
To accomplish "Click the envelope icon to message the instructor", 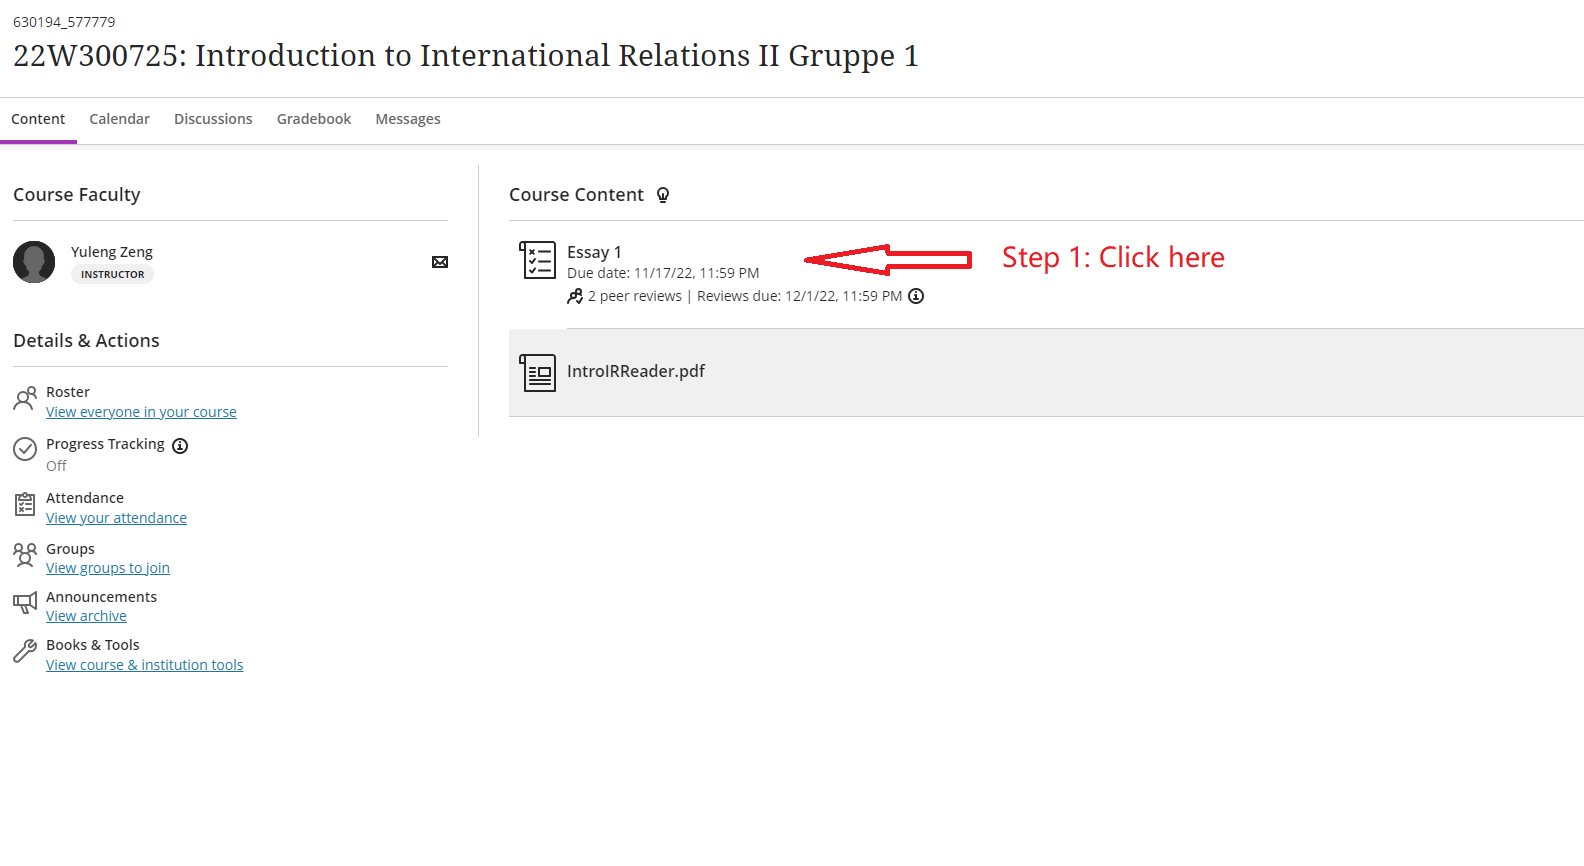I will [x=439, y=262].
